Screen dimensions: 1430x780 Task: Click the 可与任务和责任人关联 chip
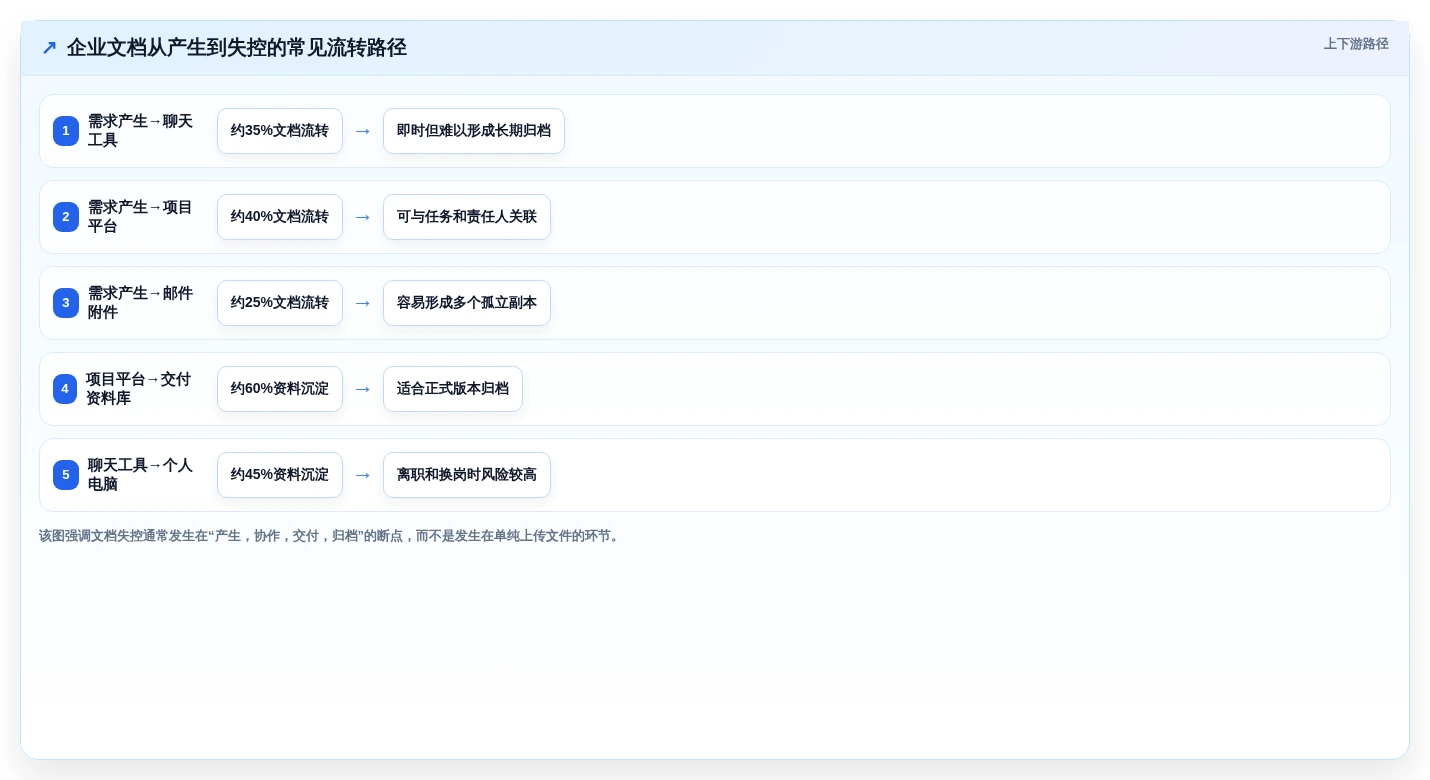point(467,217)
